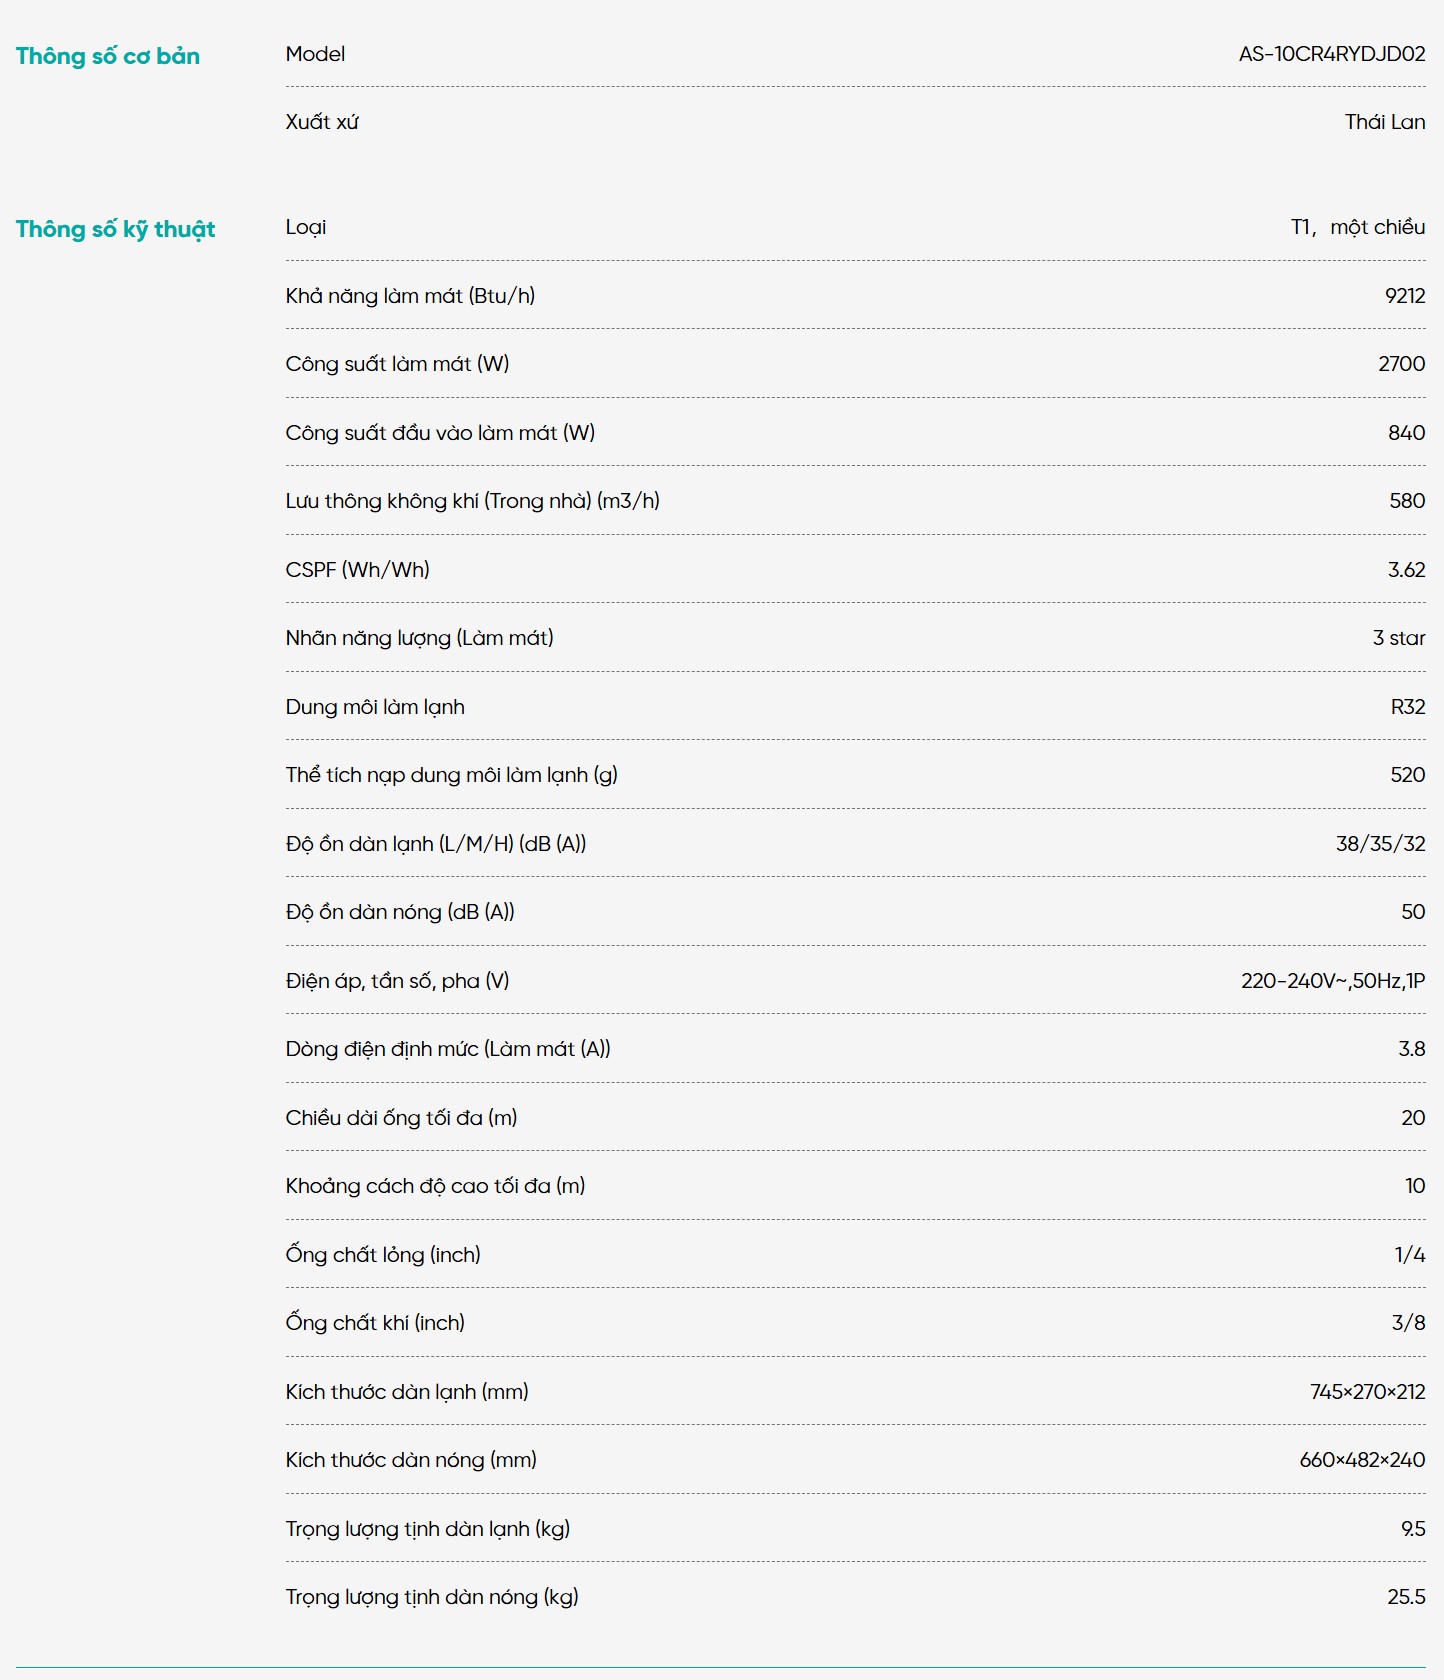Click the "Thông số kỹ thuật" section heading
Image resolution: width=1444 pixels, height=1680 pixels.
pyautogui.click(x=116, y=229)
